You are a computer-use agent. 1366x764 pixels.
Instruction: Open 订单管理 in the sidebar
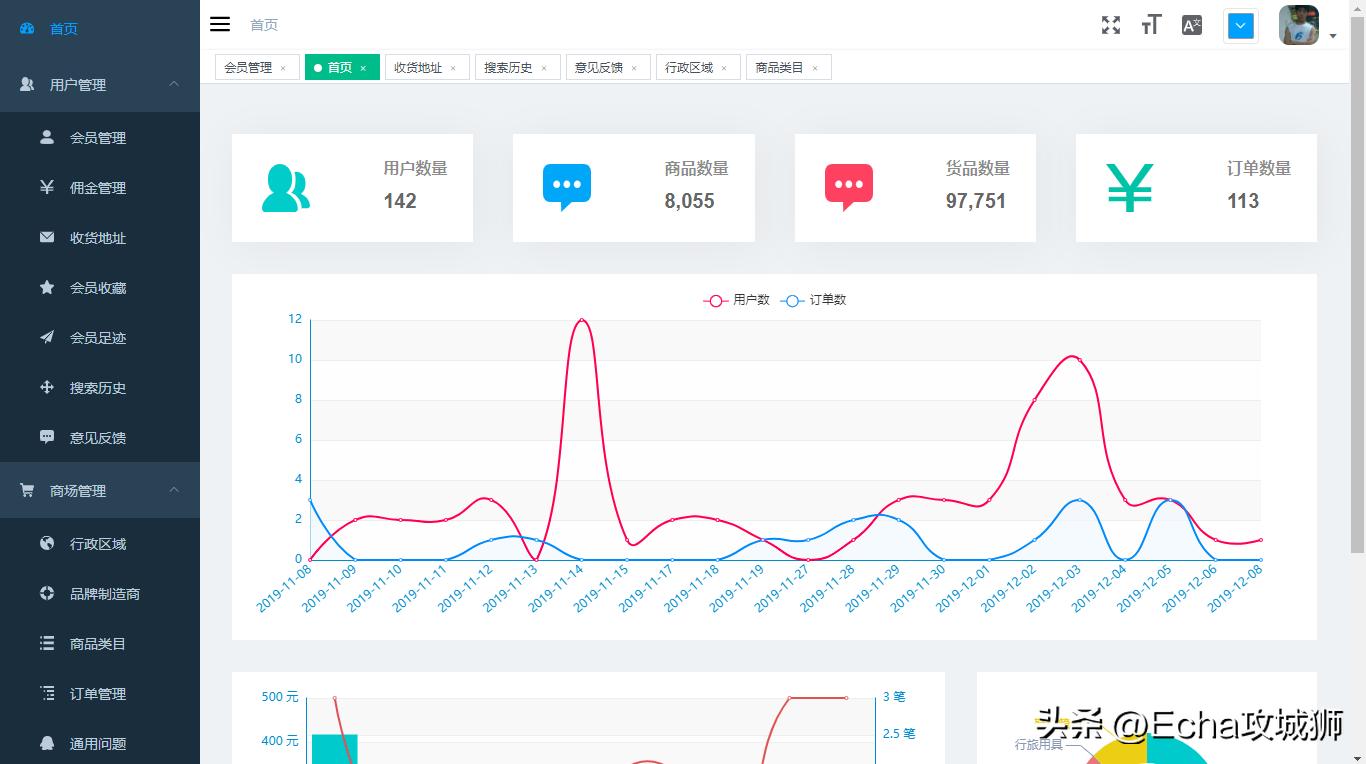(98, 694)
